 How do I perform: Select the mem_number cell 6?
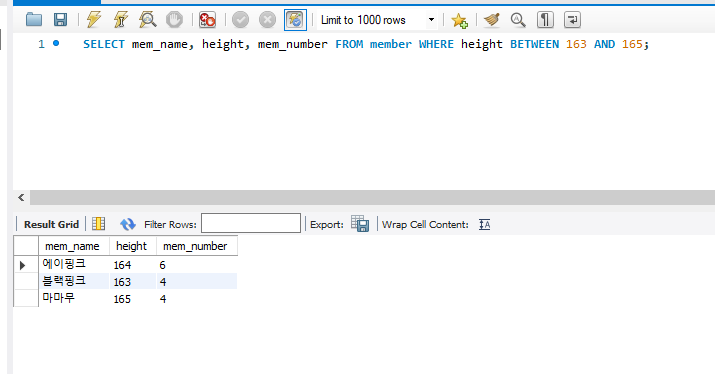point(197,265)
